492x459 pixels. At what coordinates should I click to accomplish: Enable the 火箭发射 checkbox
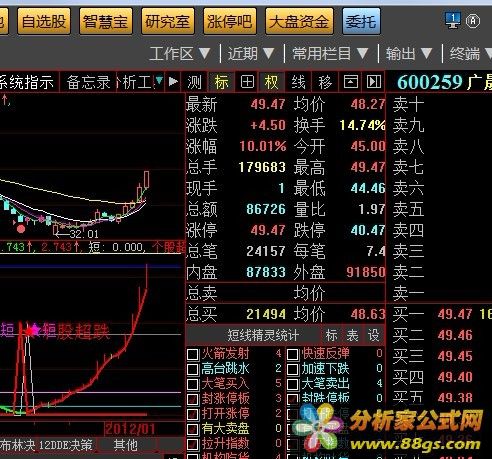193,354
